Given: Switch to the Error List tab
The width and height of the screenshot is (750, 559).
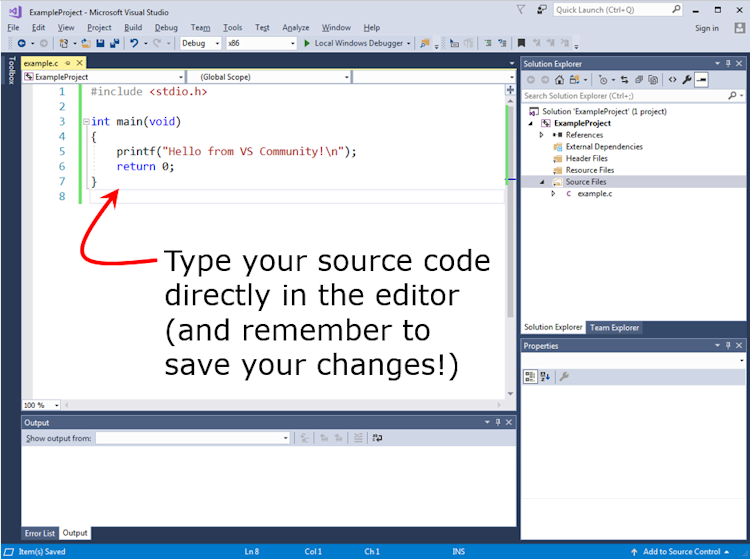Looking at the screenshot, I should click(x=40, y=533).
